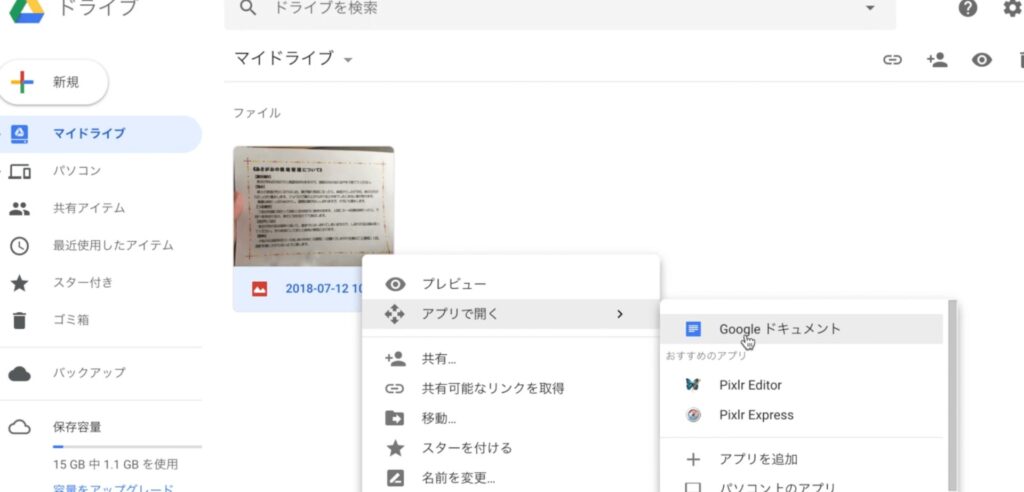Click the plus icon beside アプリを追加
1024x492 pixels.
(694, 459)
